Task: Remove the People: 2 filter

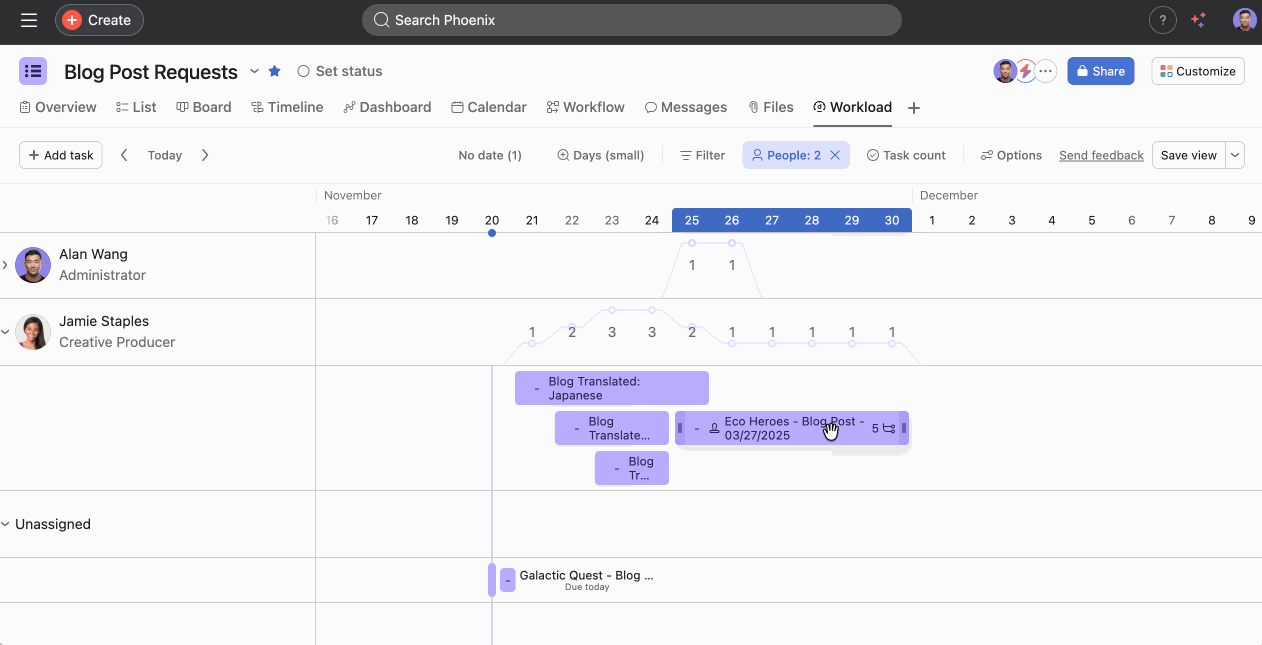Action: [x=835, y=155]
